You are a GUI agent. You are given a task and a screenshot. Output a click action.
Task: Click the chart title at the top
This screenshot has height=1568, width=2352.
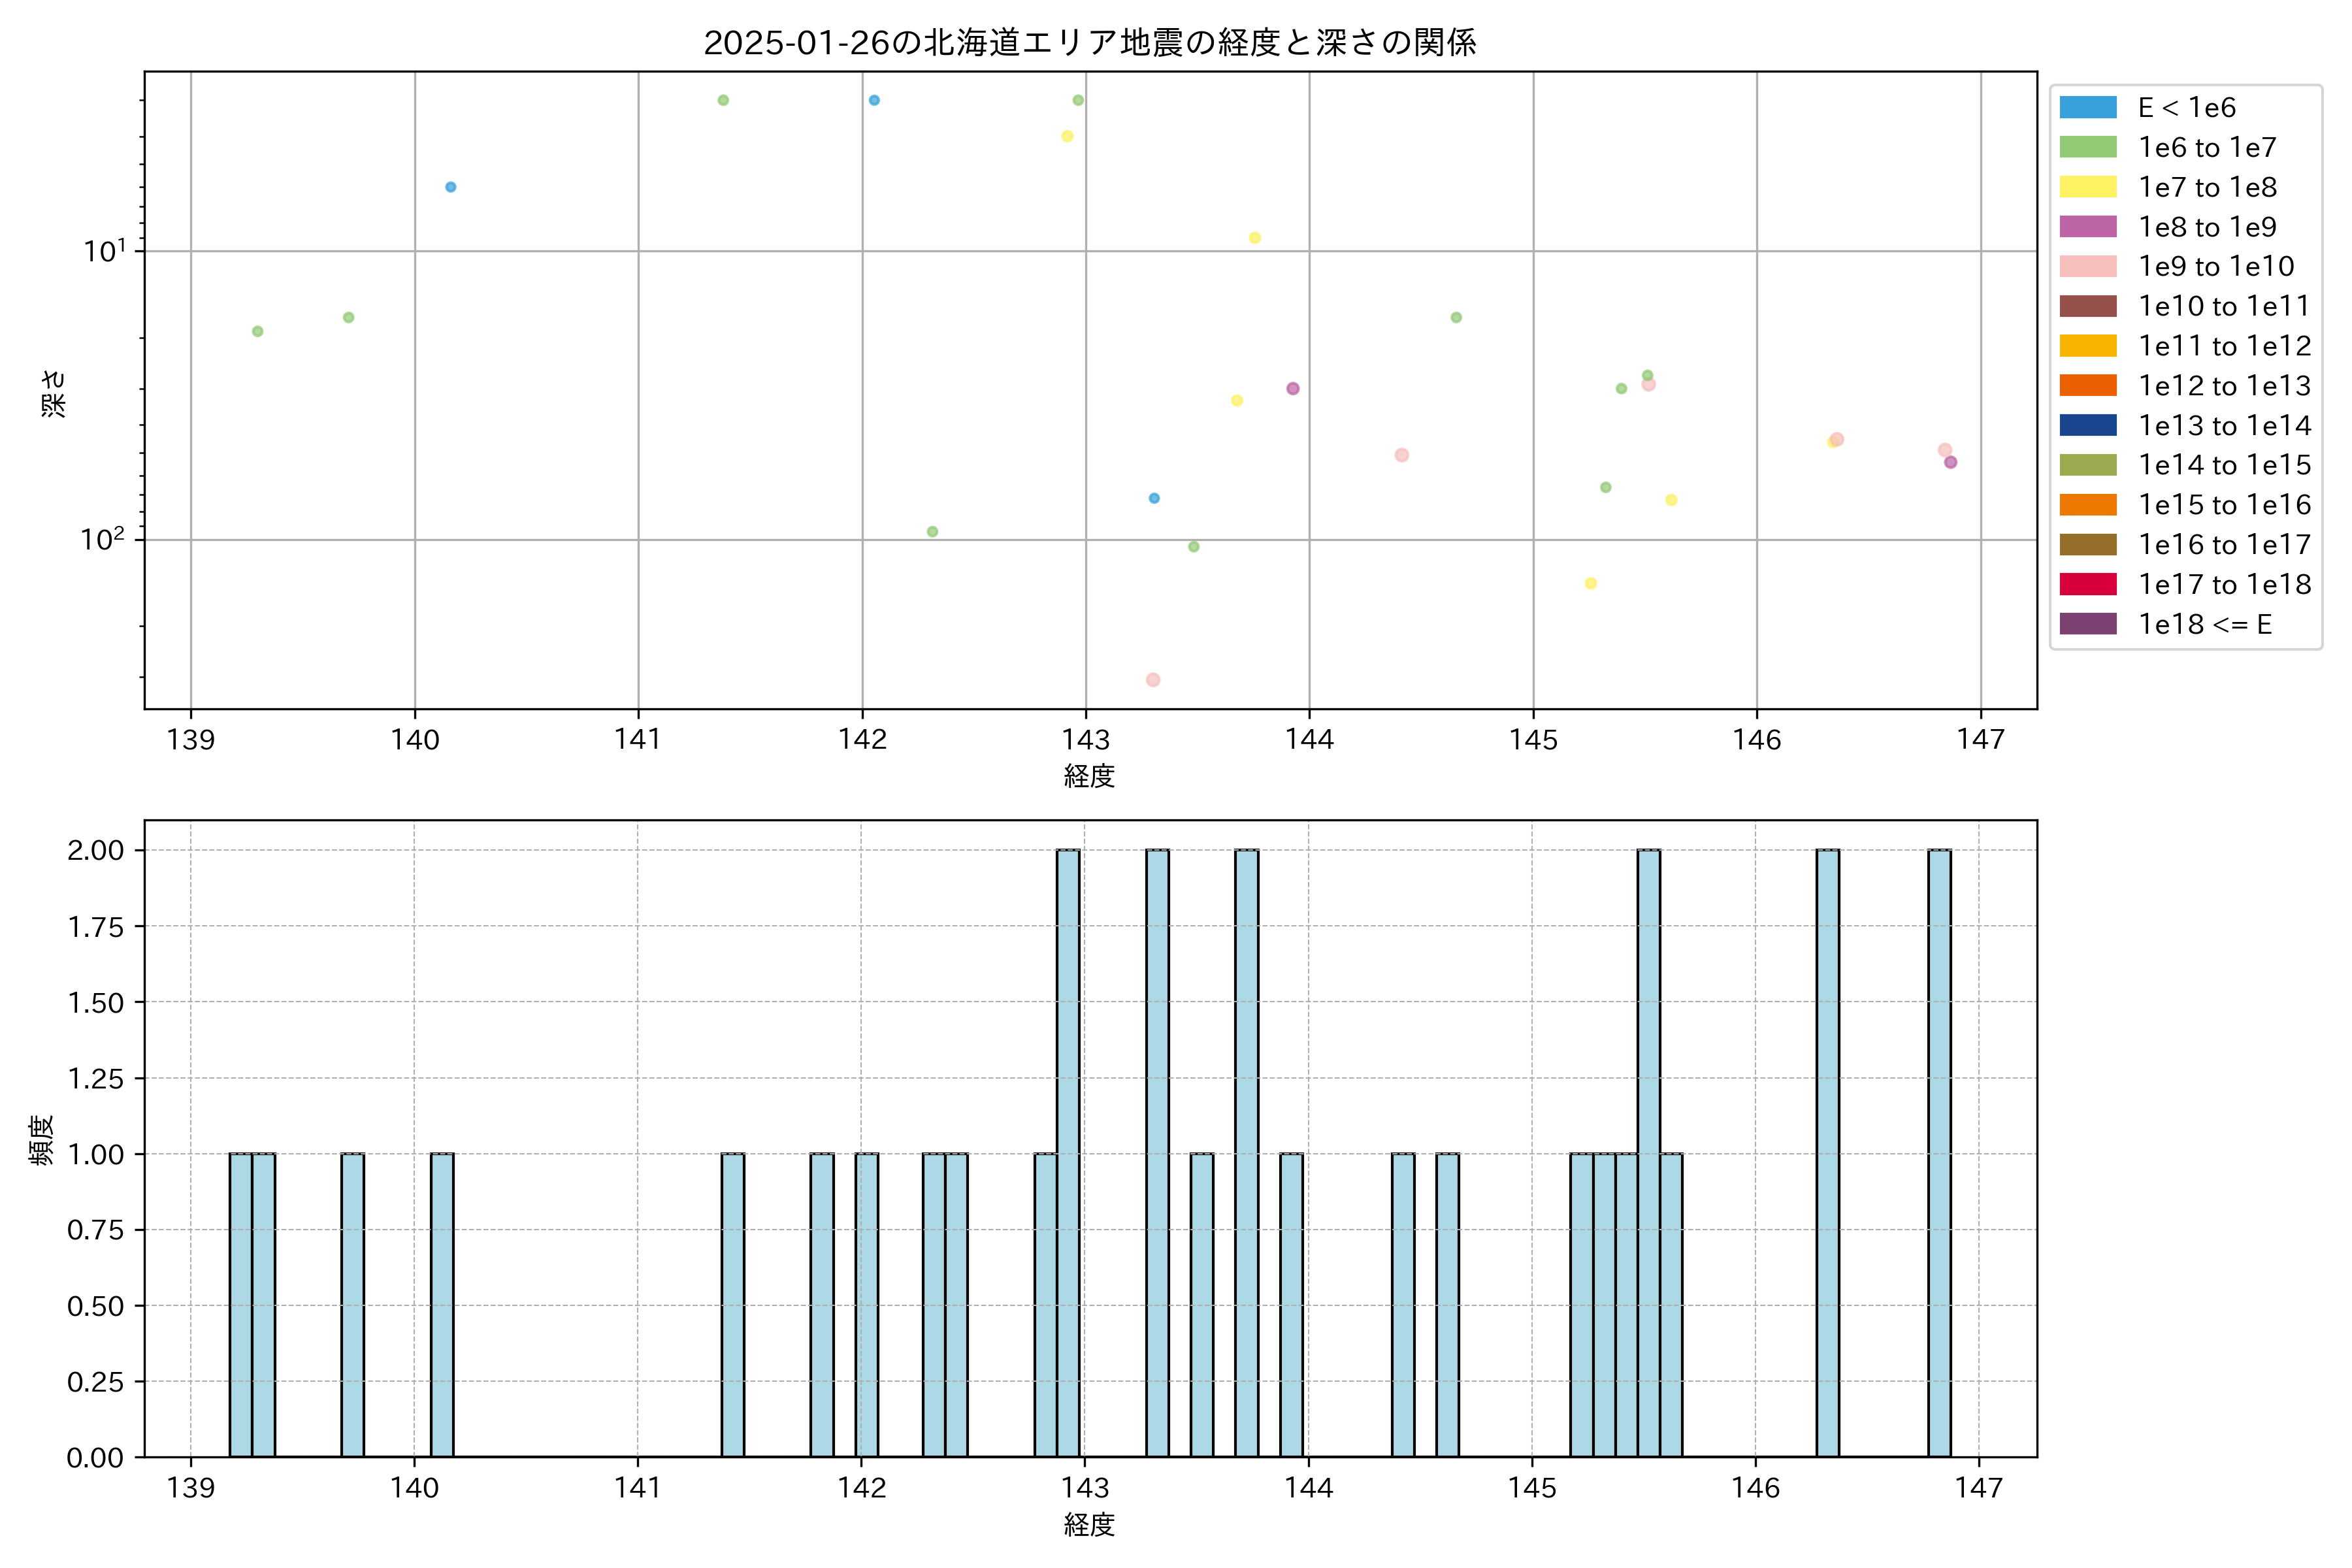coord(1089,43)
